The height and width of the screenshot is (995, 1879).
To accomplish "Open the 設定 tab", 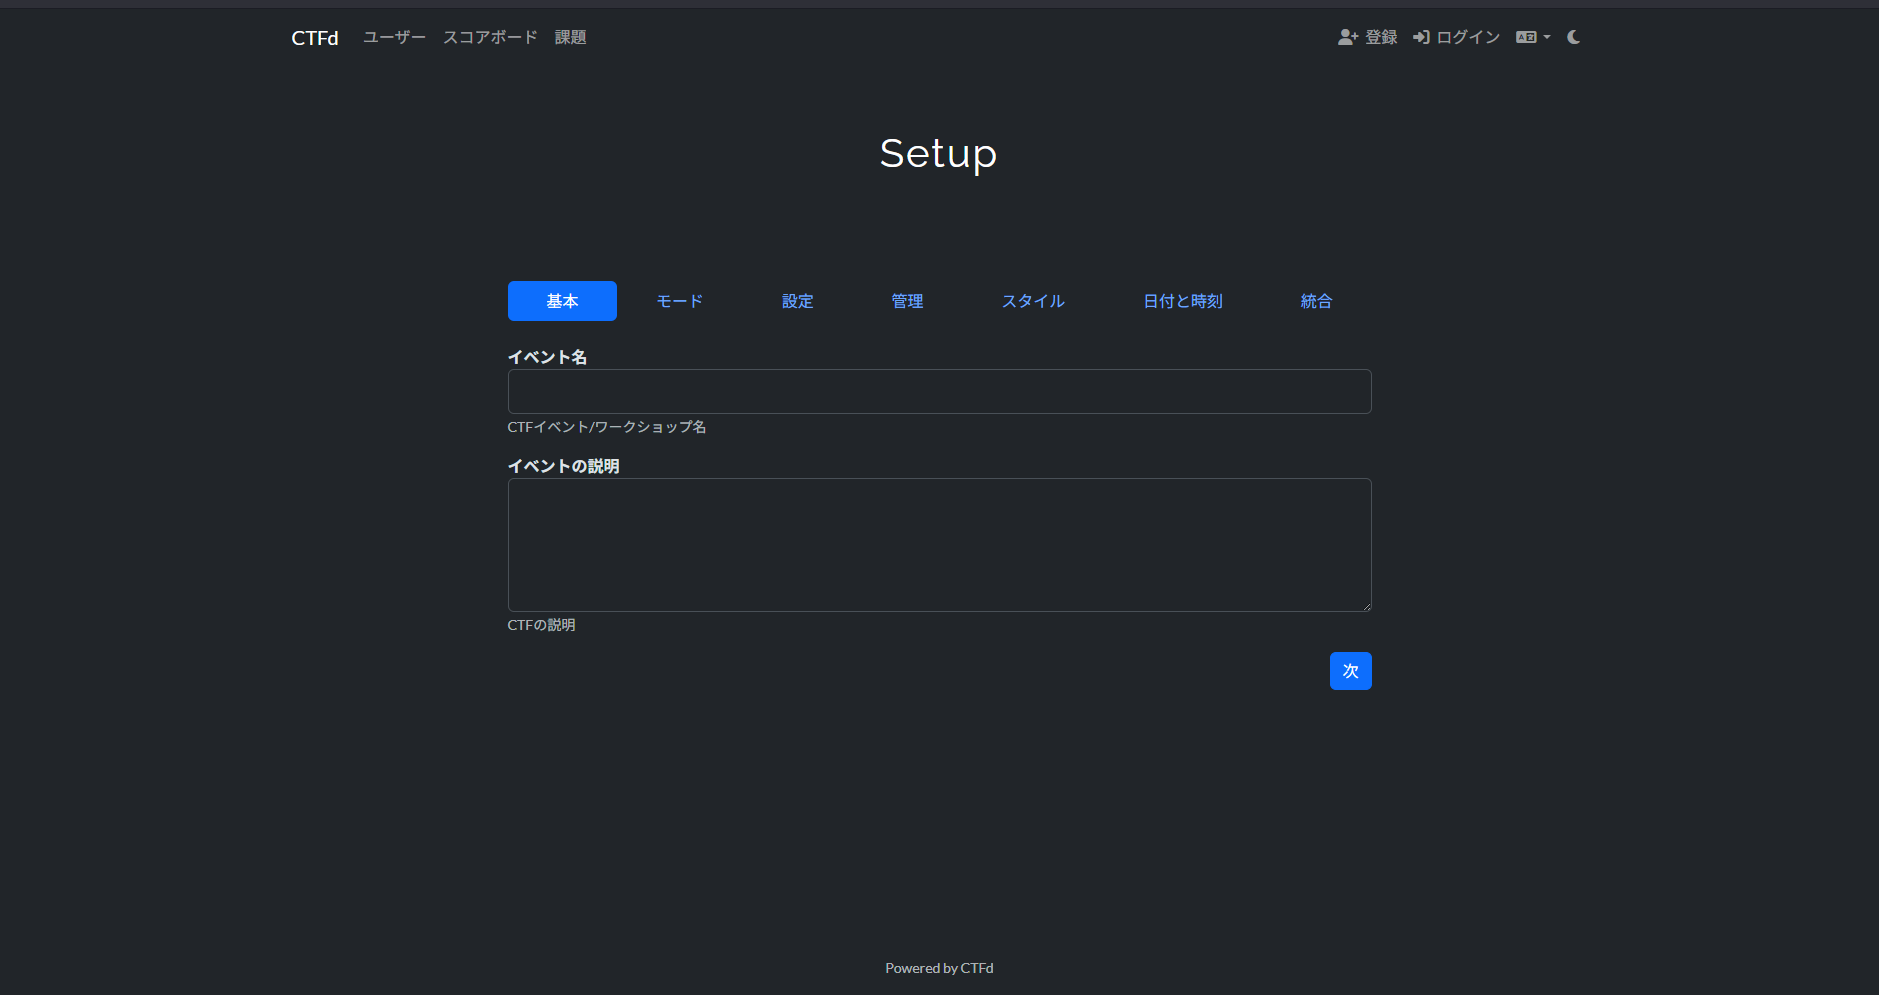I will (797, 301).
